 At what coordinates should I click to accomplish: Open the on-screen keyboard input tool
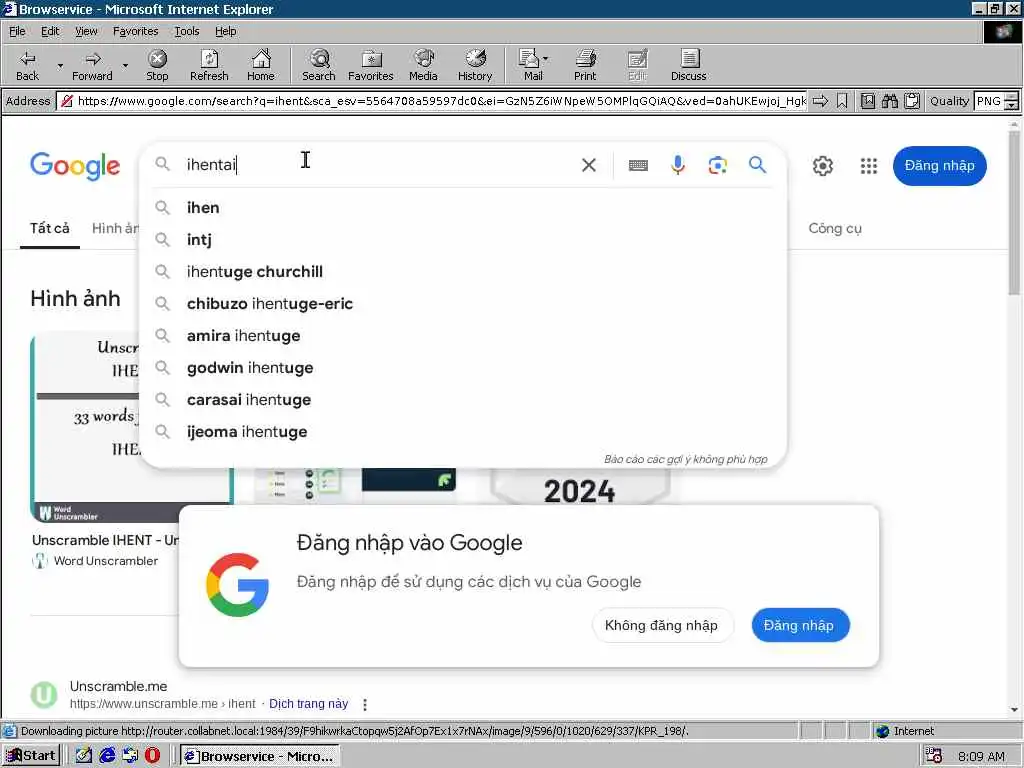[638, 165]
